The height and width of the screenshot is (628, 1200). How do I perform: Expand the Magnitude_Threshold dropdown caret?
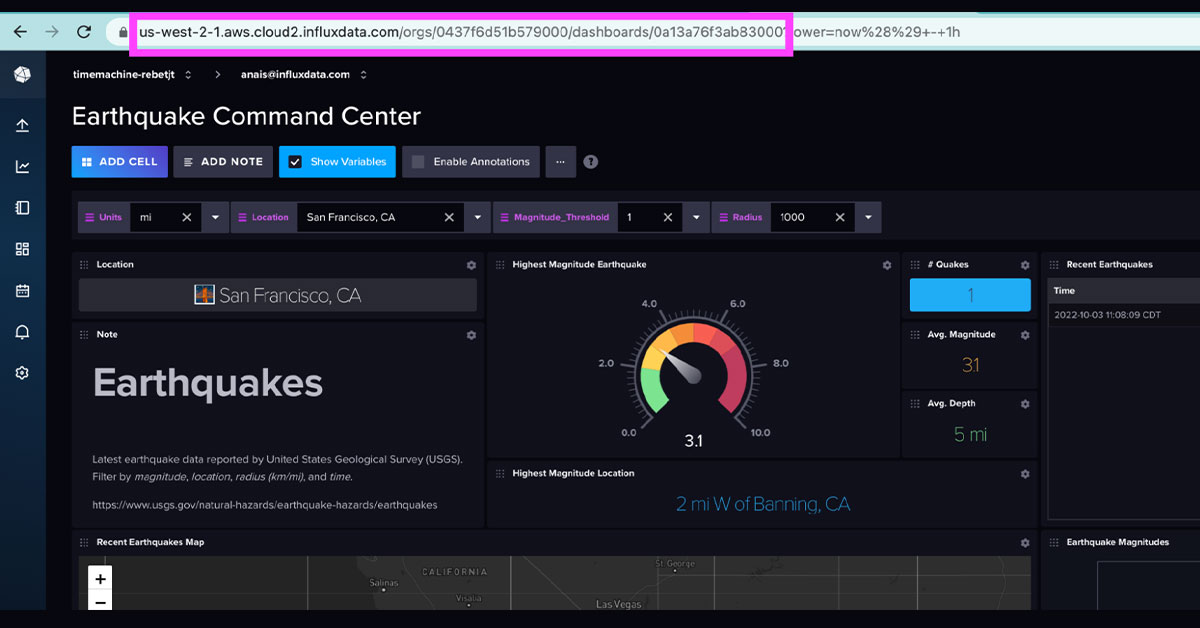[696, 217]
